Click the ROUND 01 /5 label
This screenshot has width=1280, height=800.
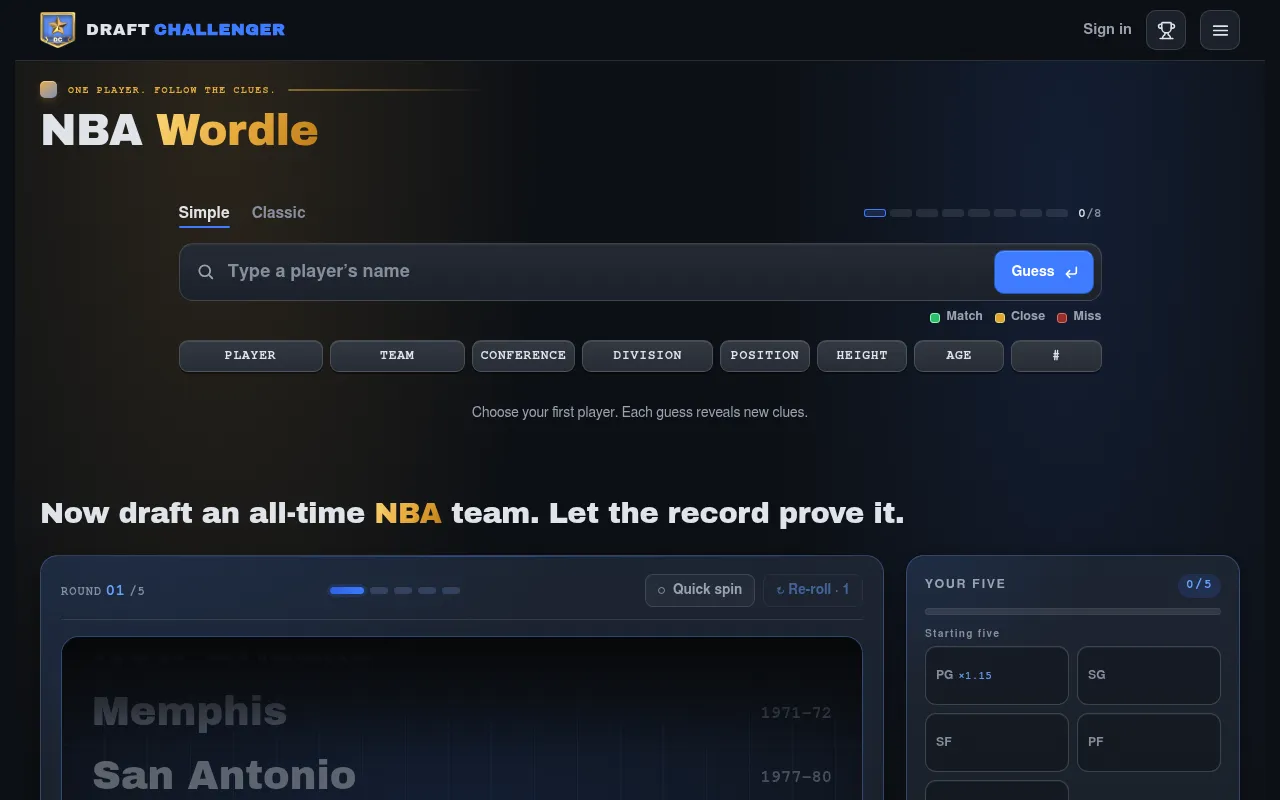click(103, 591)
